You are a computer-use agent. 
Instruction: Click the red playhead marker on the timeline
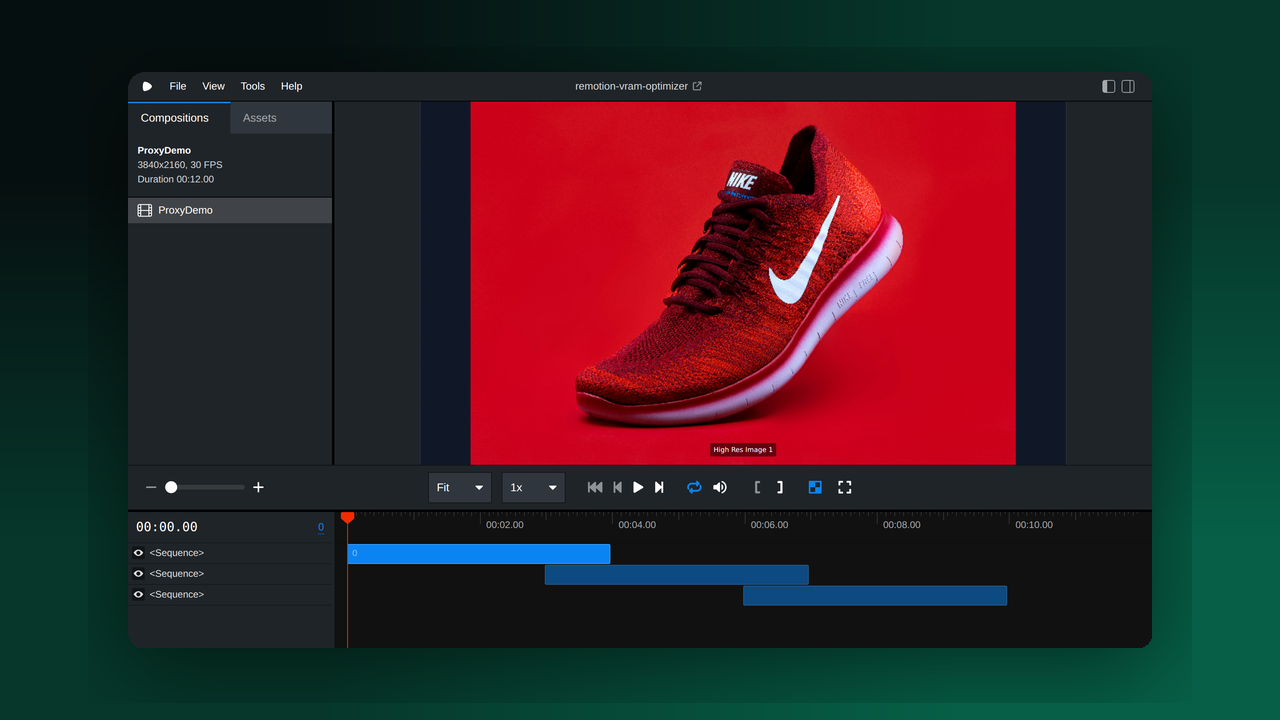coord(347,517)
